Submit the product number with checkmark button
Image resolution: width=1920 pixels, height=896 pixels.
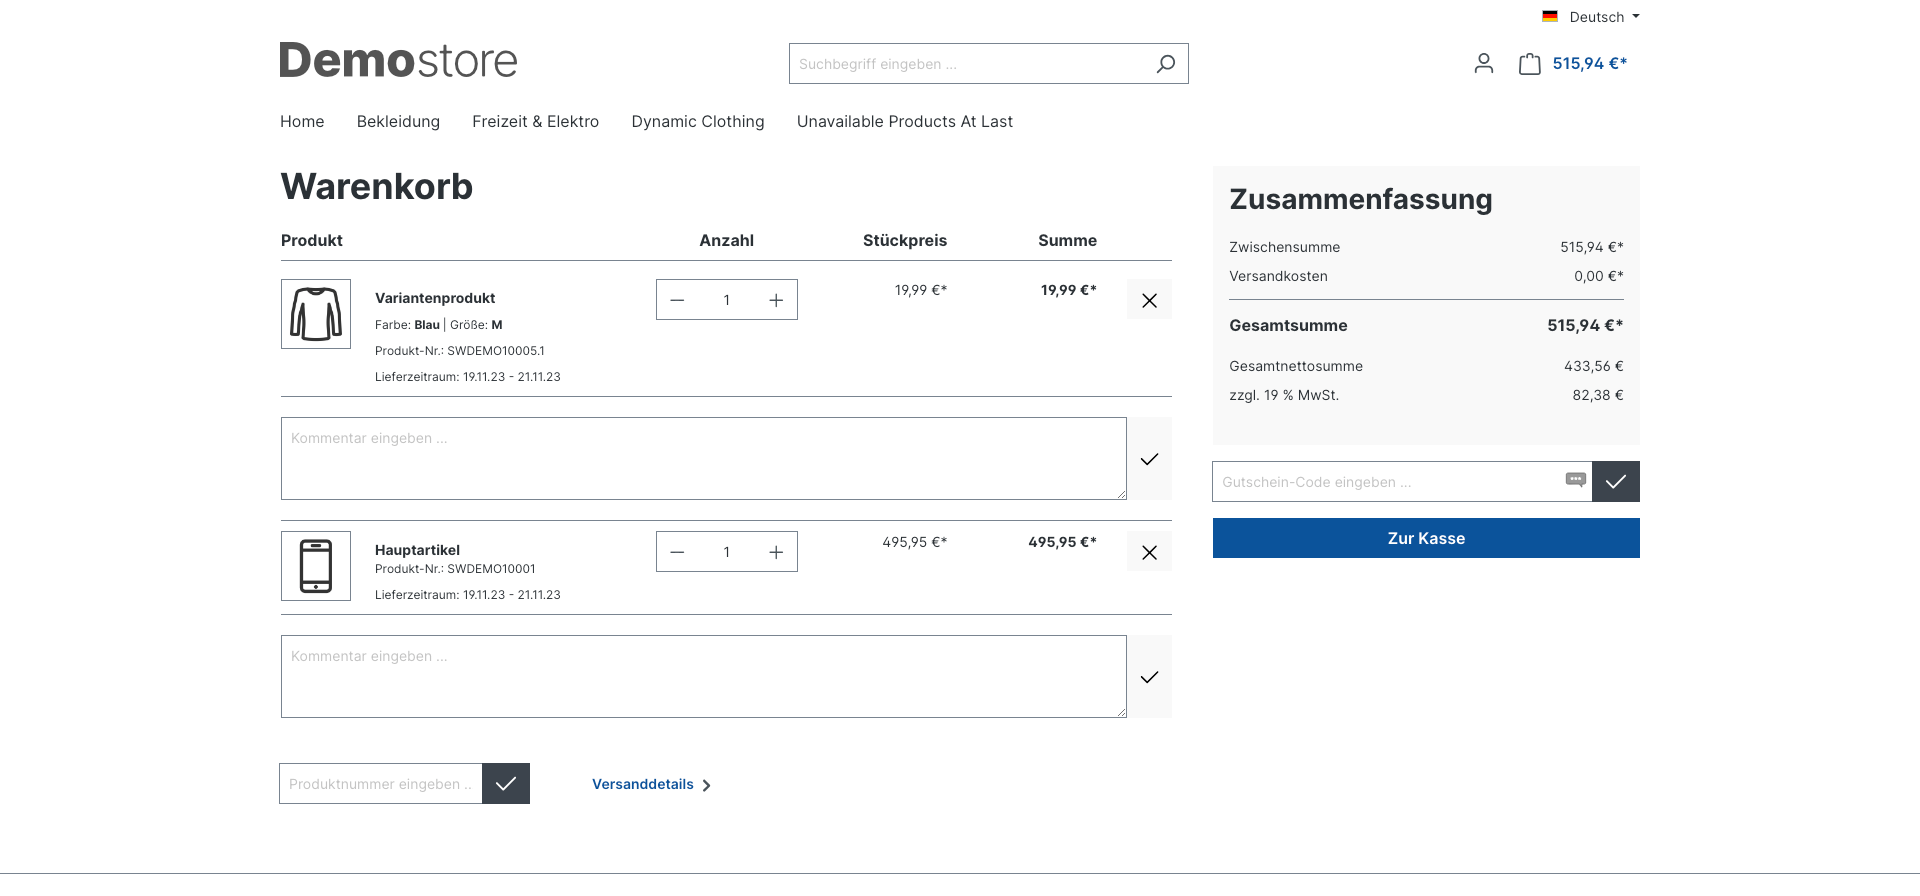(506, 784)
